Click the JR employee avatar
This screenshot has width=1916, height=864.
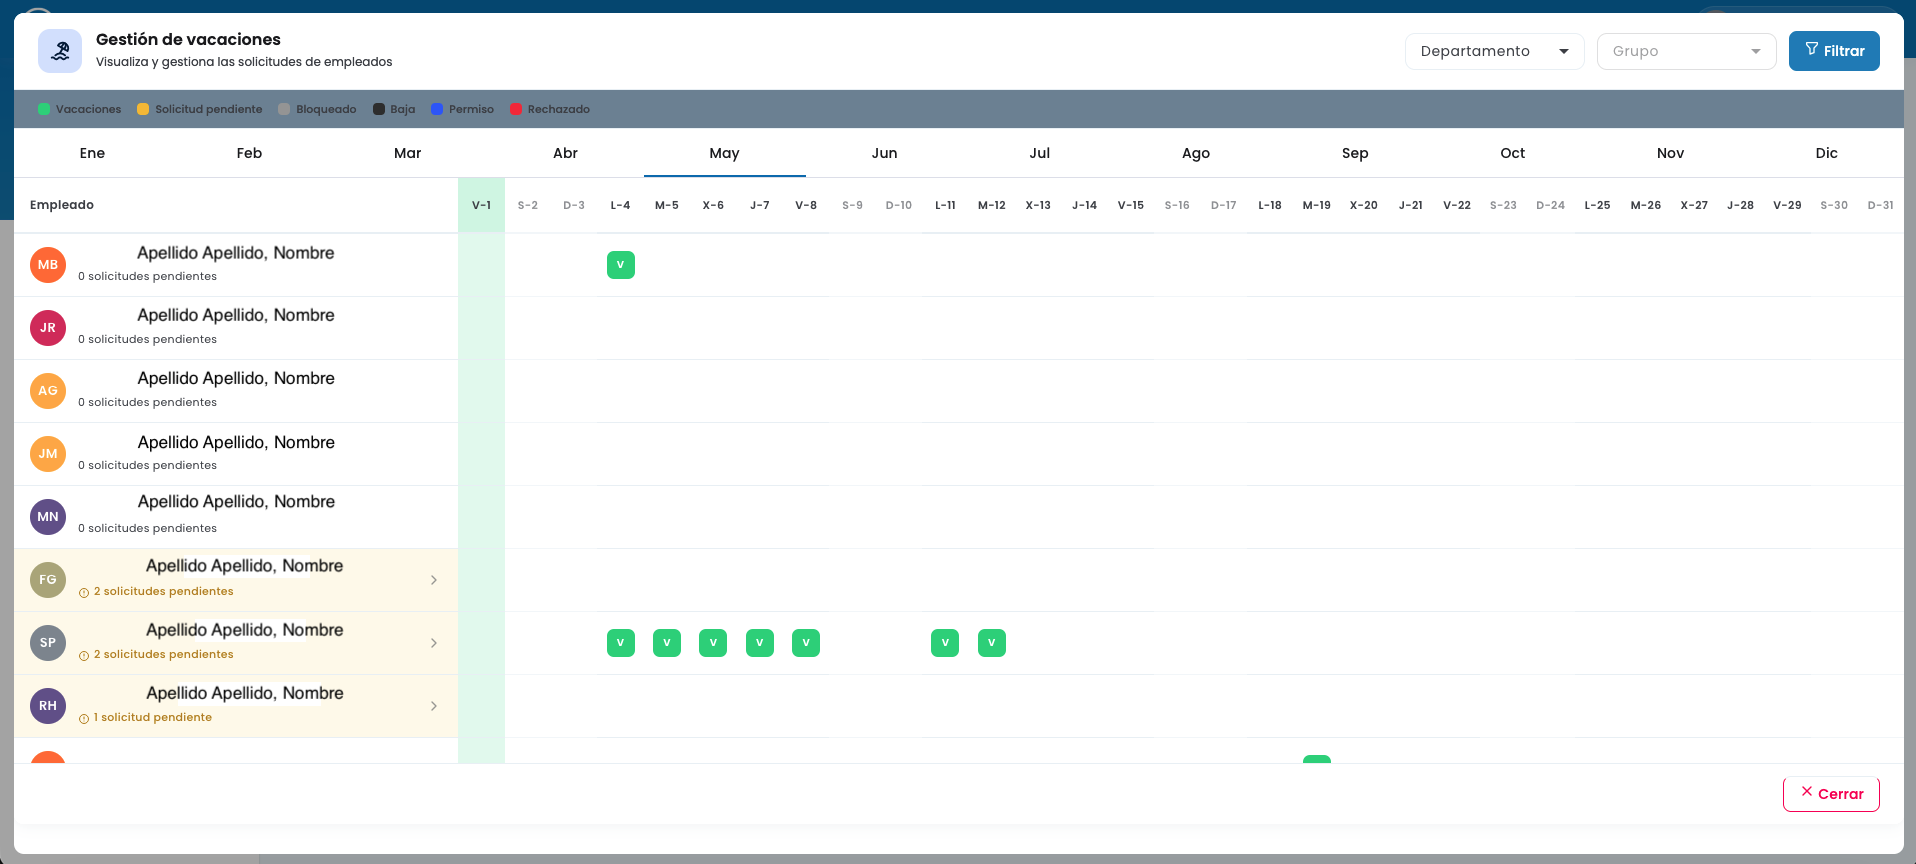point(48,328)
